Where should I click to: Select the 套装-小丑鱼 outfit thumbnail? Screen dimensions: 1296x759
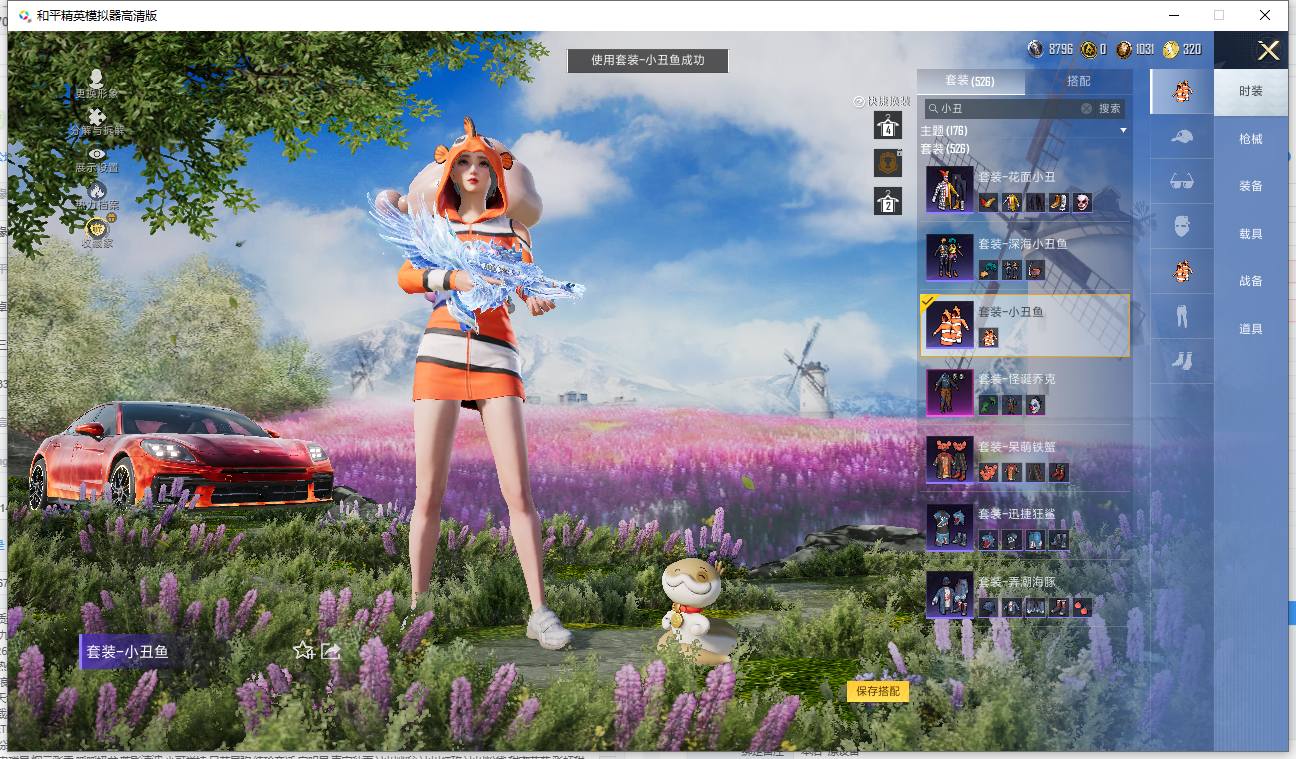[x=949, y=324]
